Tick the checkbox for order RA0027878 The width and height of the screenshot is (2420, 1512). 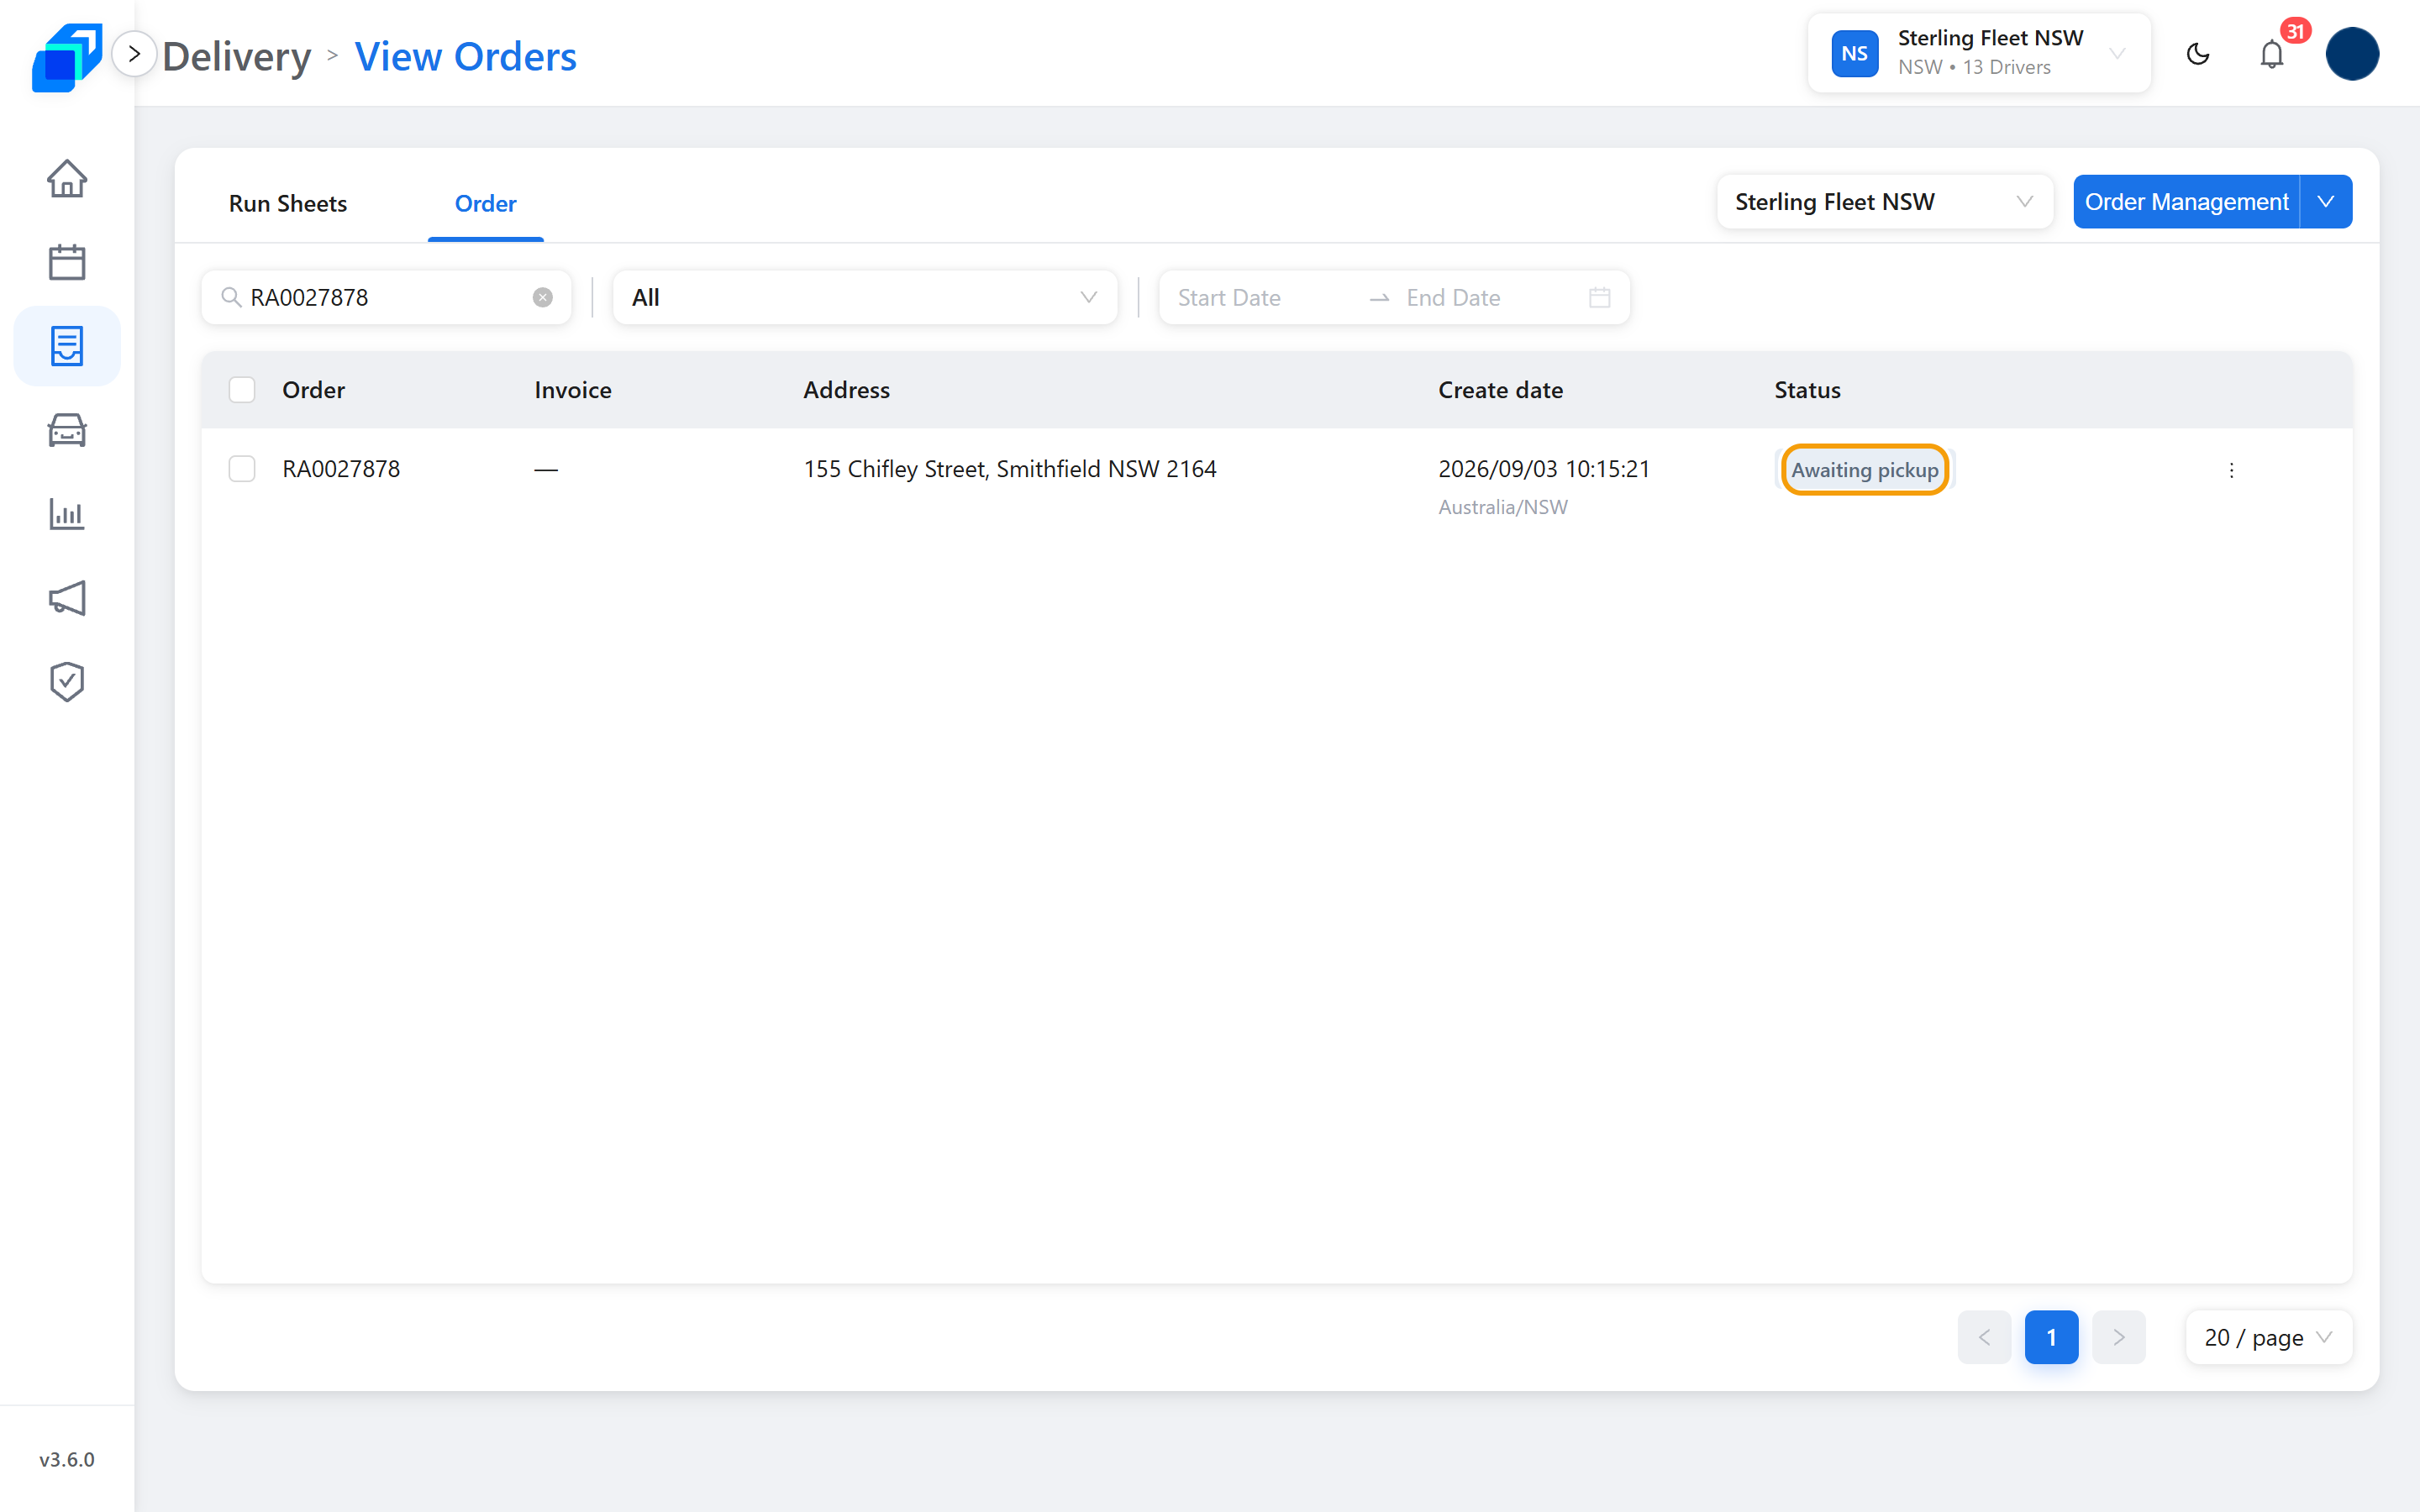242,469
